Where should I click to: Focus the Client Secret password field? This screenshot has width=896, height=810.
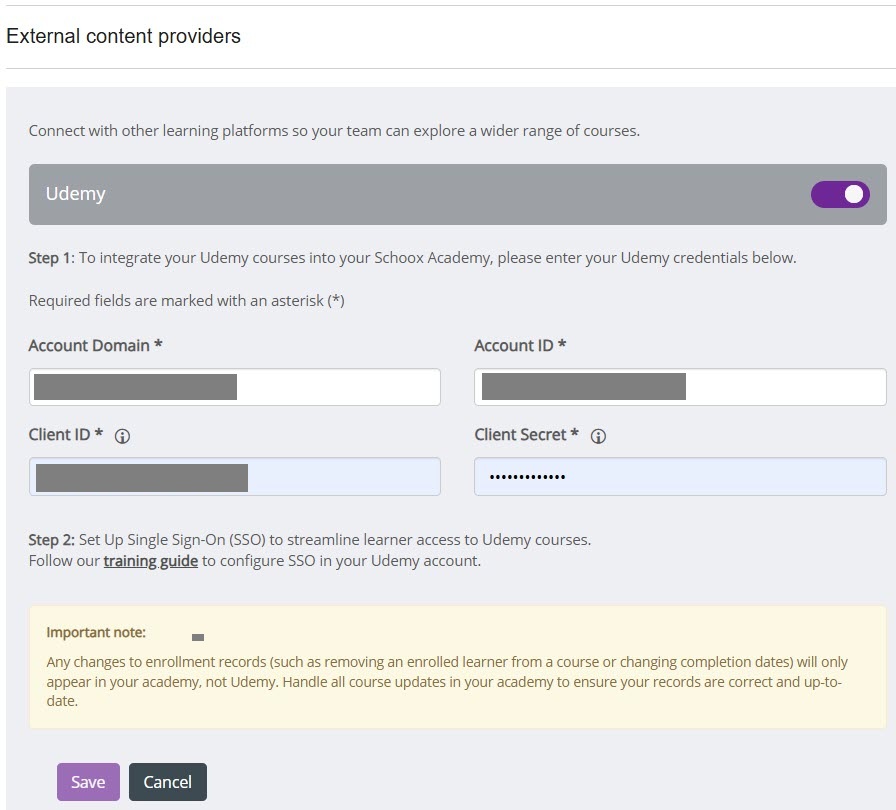(680, 477)
